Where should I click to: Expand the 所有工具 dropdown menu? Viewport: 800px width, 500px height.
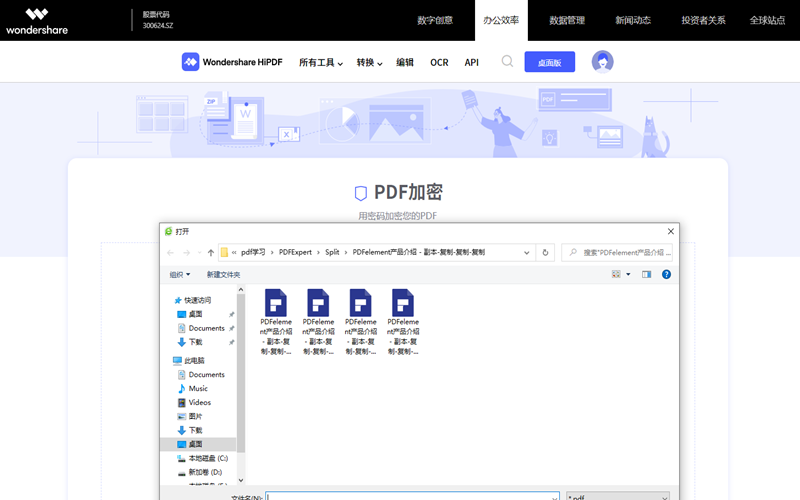coord(320,62)
